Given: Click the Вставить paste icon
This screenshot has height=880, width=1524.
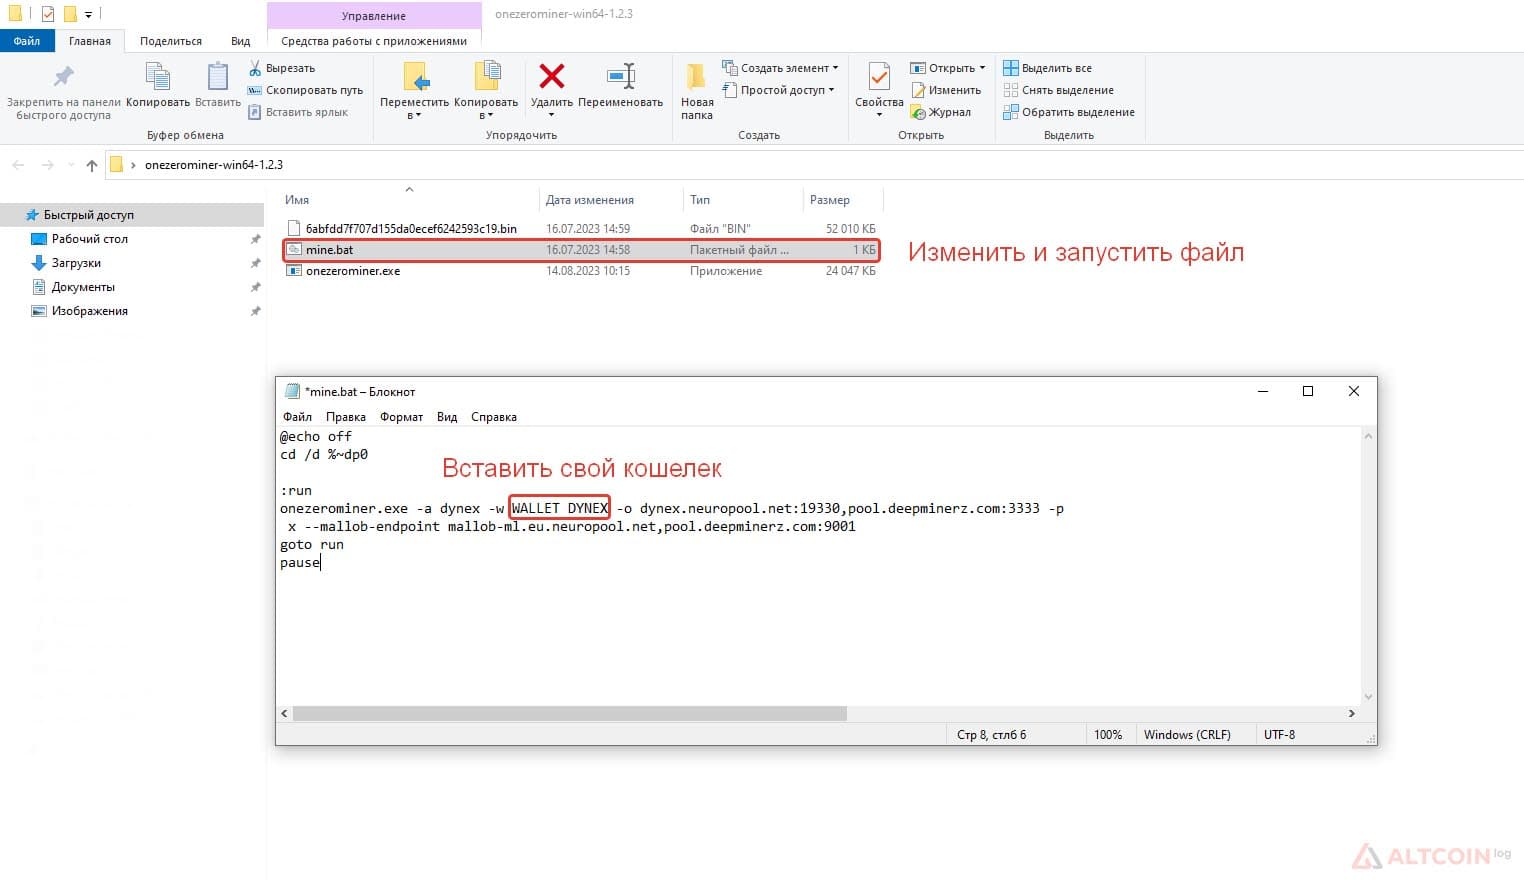Looking at the screenshot, I should click(218, 85).
